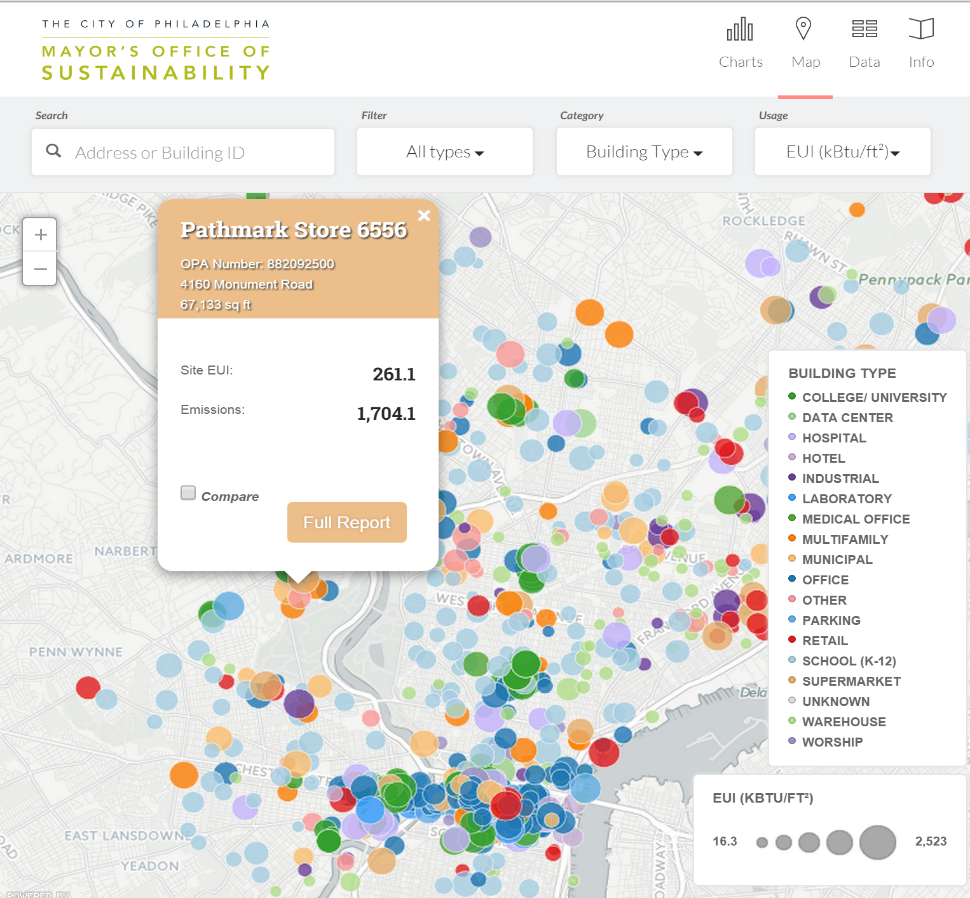The image size is (970, 898).
Task: Close the Pathmark Store popup
Action: pos(424,215)
